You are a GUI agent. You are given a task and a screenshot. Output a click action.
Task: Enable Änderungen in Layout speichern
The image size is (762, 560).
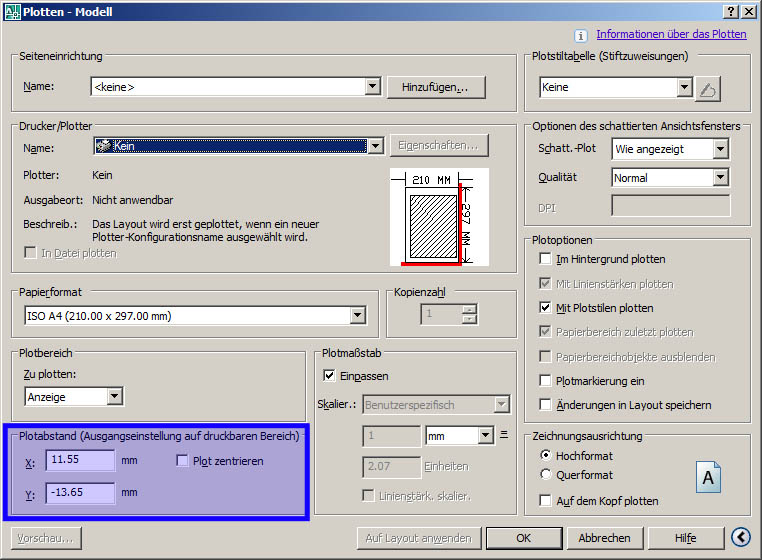coord(545,404)
